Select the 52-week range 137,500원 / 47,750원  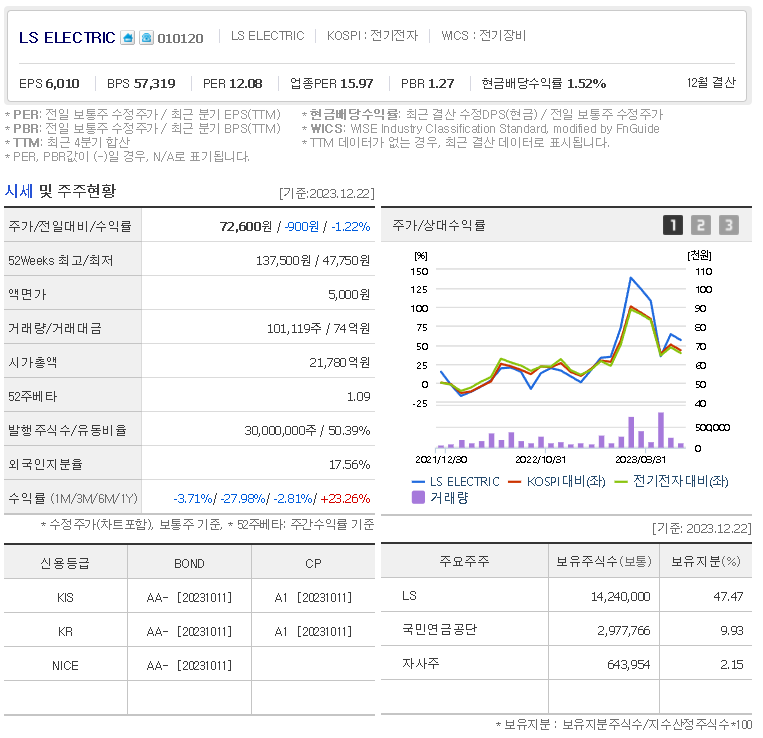pyautogui.click(x=313, y=261)
